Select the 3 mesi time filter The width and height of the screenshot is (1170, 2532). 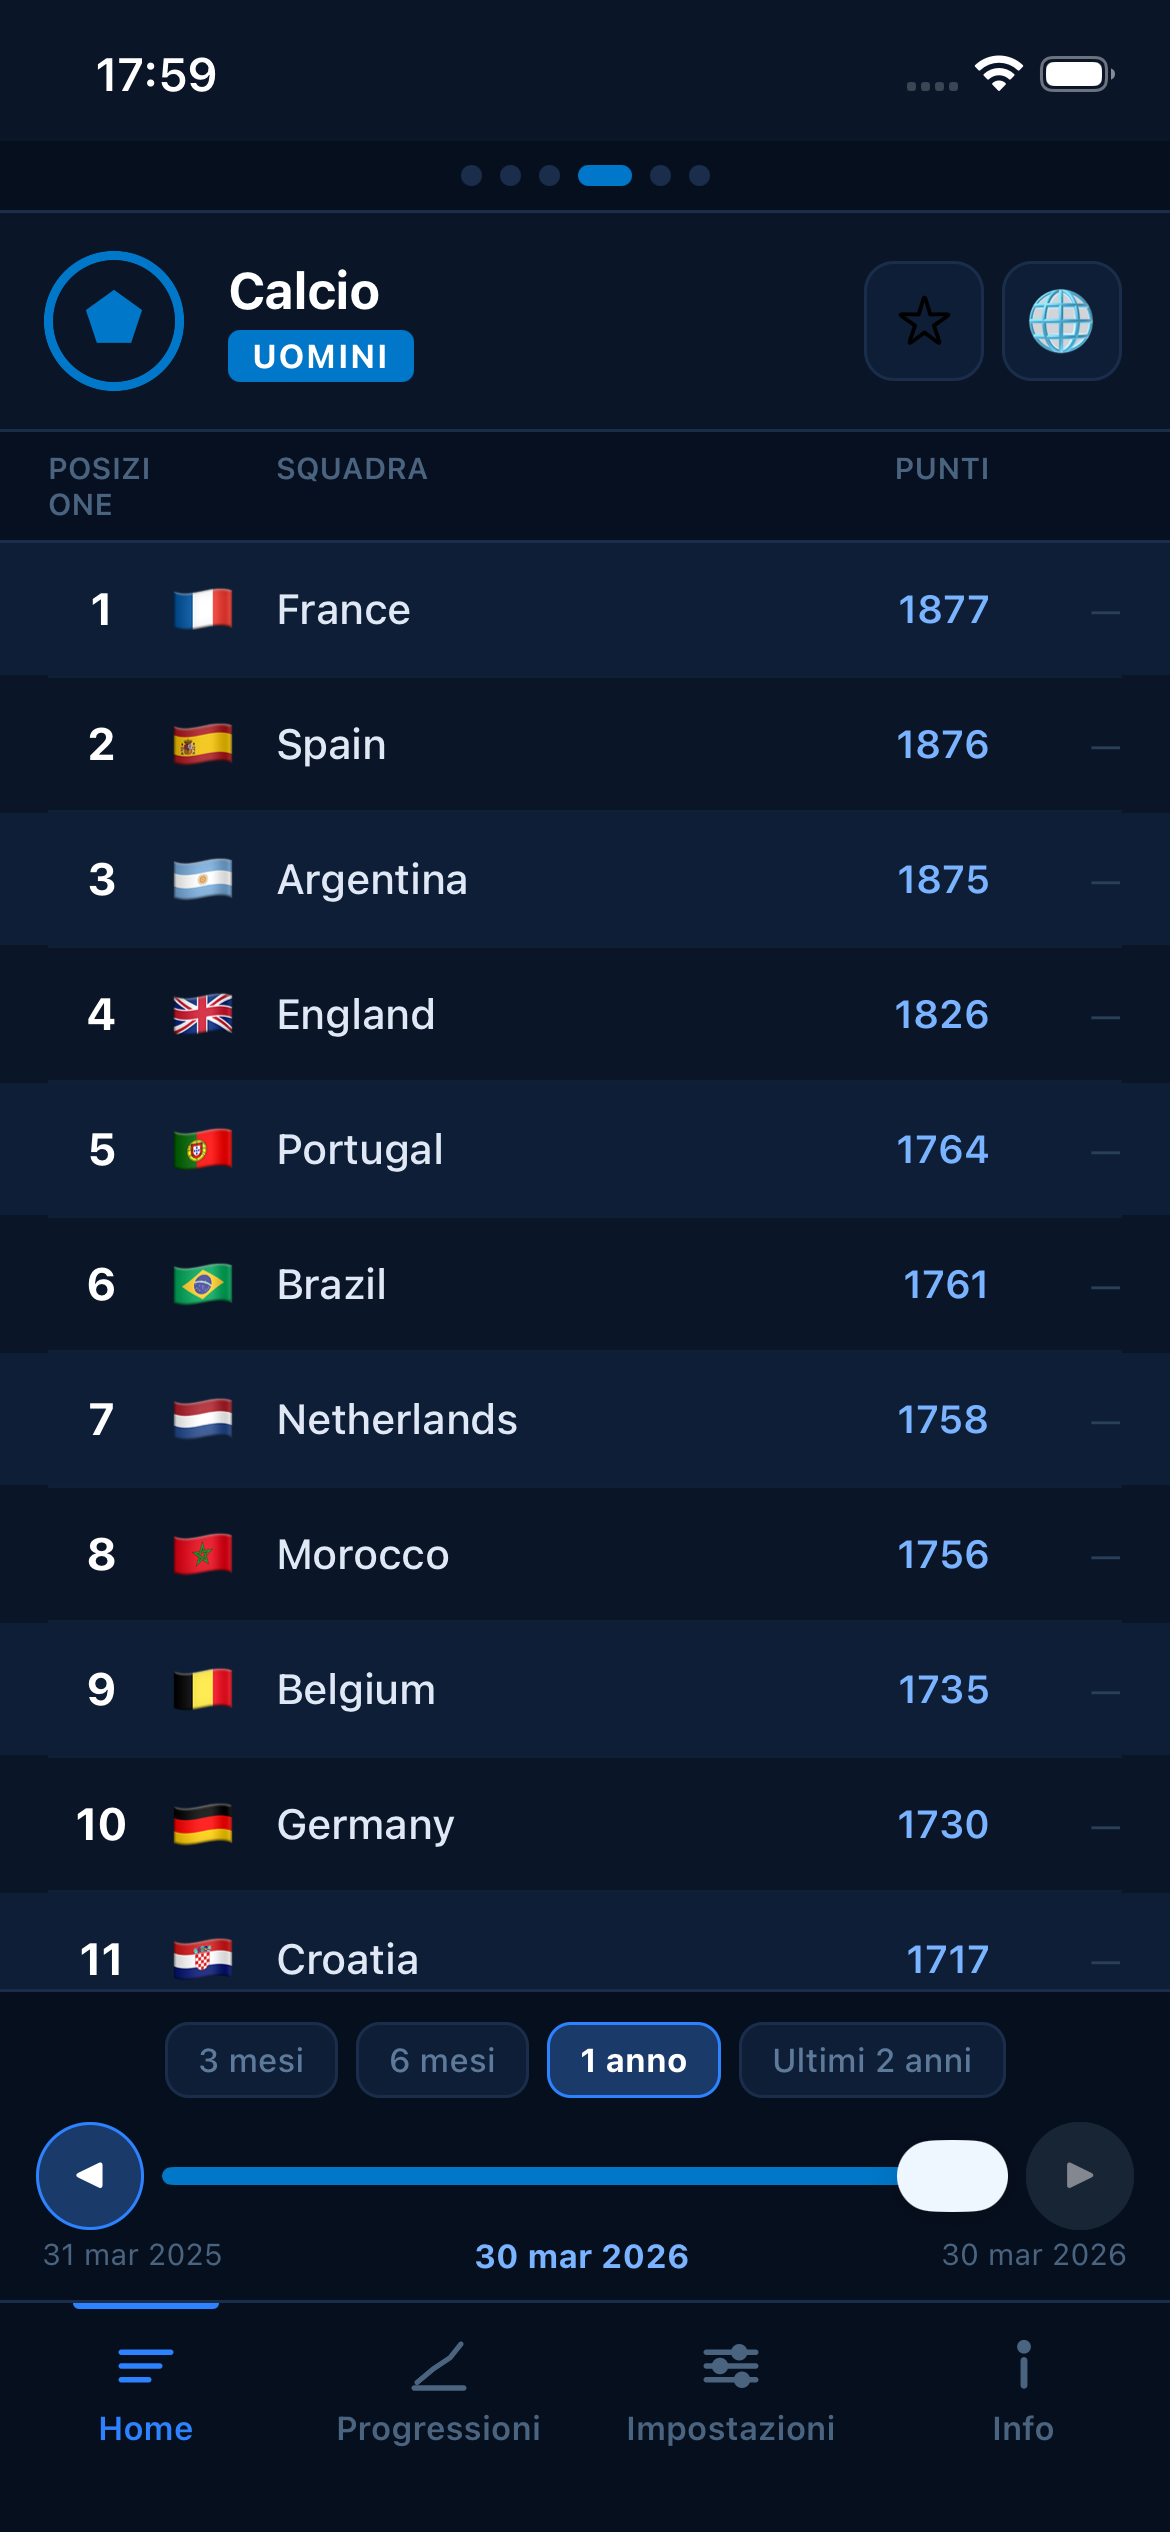[250, 2059]
